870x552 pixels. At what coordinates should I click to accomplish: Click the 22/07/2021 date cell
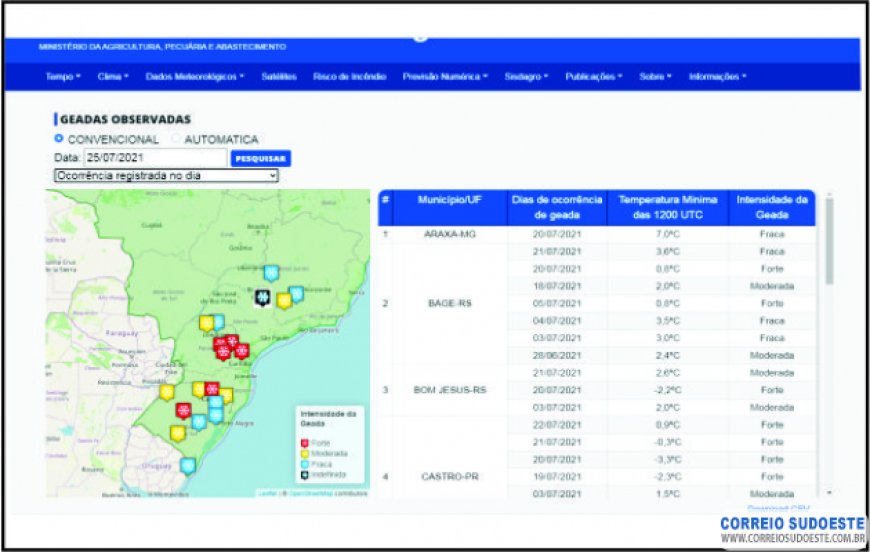click(557, 425)
